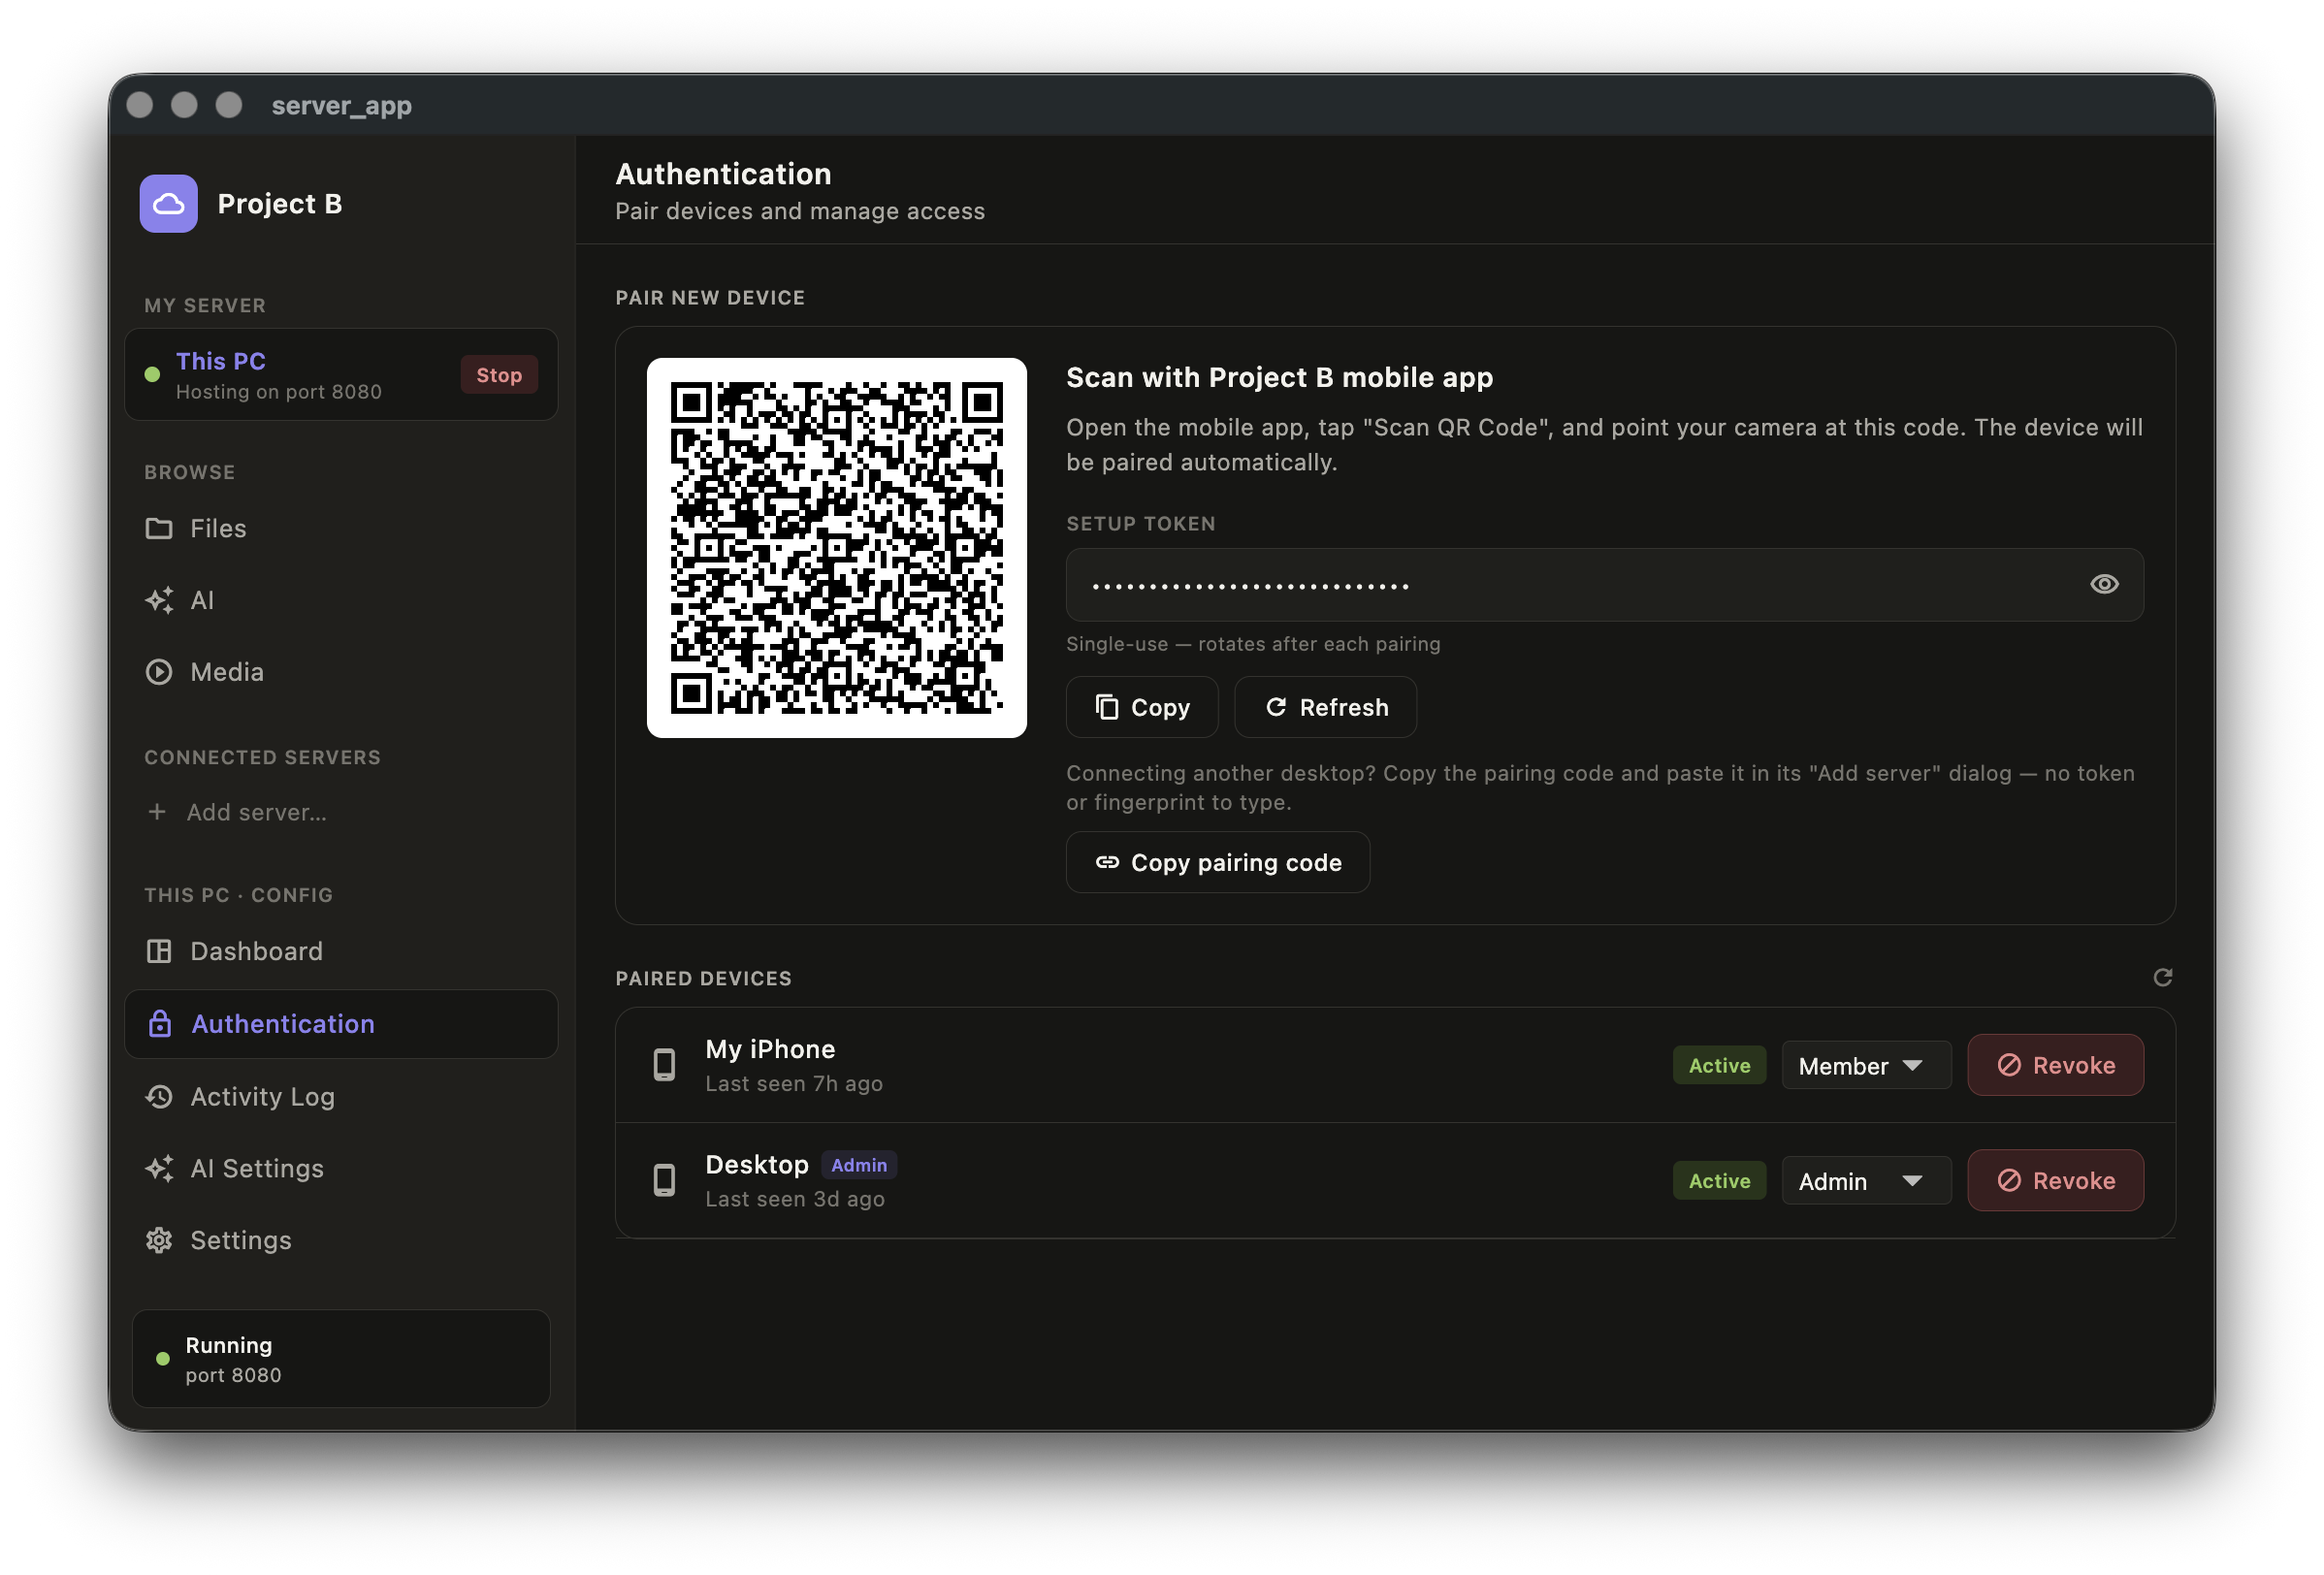Image resolution: width=2324 pixels, height=1575 pixels.
Task: Revoke access for Desktop
Action: (x=2055, y=1181)
